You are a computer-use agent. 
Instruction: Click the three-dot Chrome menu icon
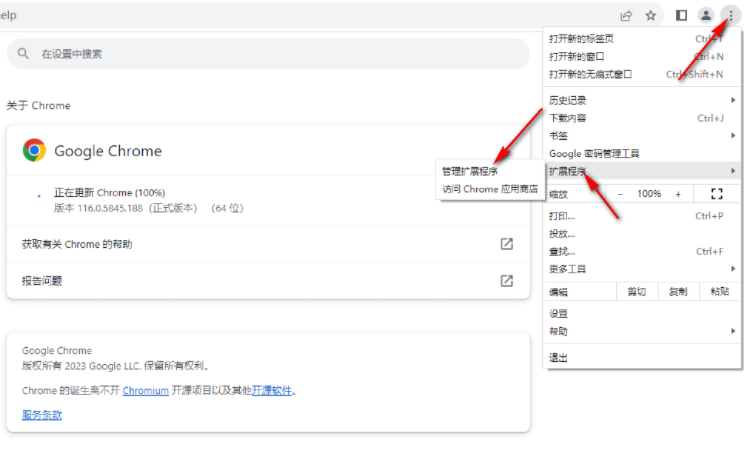(730, 15)
